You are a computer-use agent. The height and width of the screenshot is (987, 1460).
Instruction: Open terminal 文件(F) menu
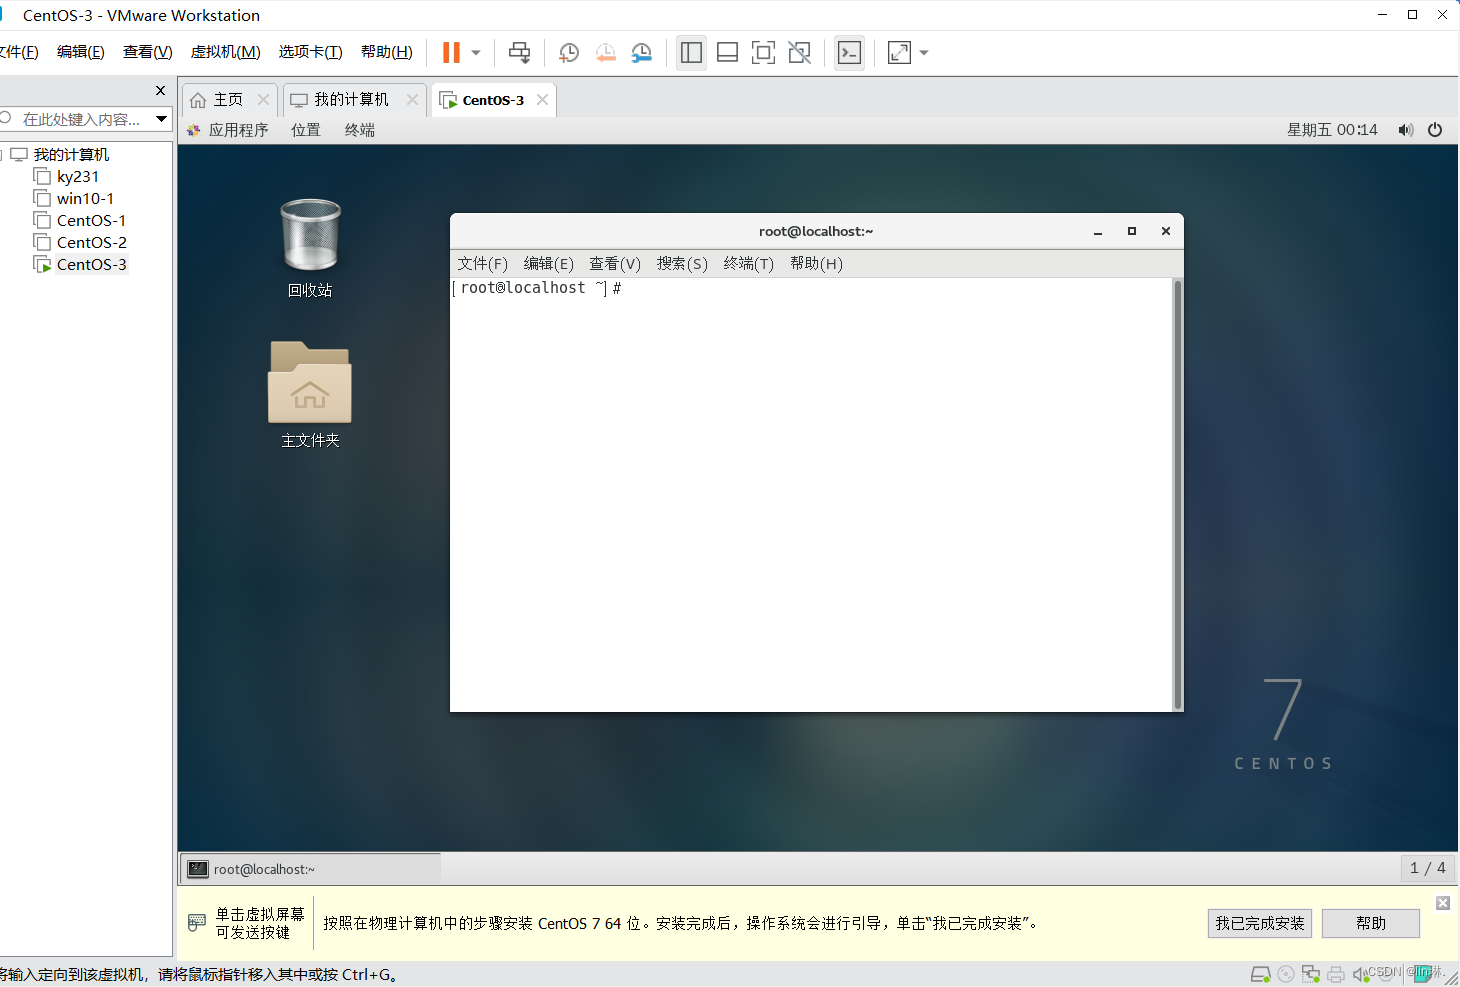point(483,264)
